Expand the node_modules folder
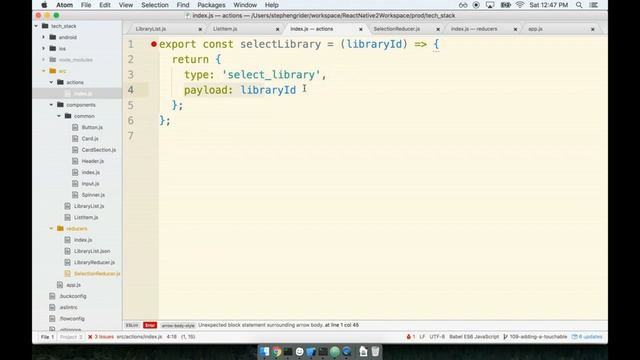This screenshot has width=640, height=360. tap(44, 60)
